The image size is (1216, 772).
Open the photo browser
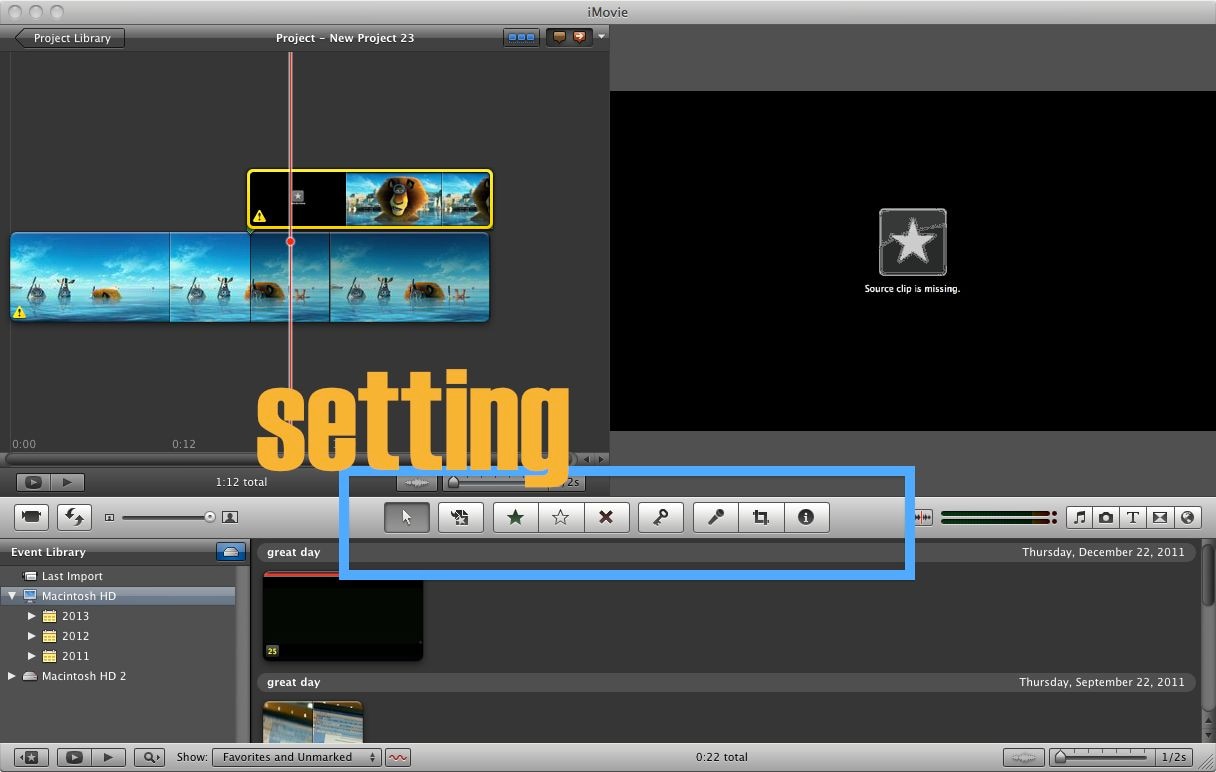click(1106, 517)
